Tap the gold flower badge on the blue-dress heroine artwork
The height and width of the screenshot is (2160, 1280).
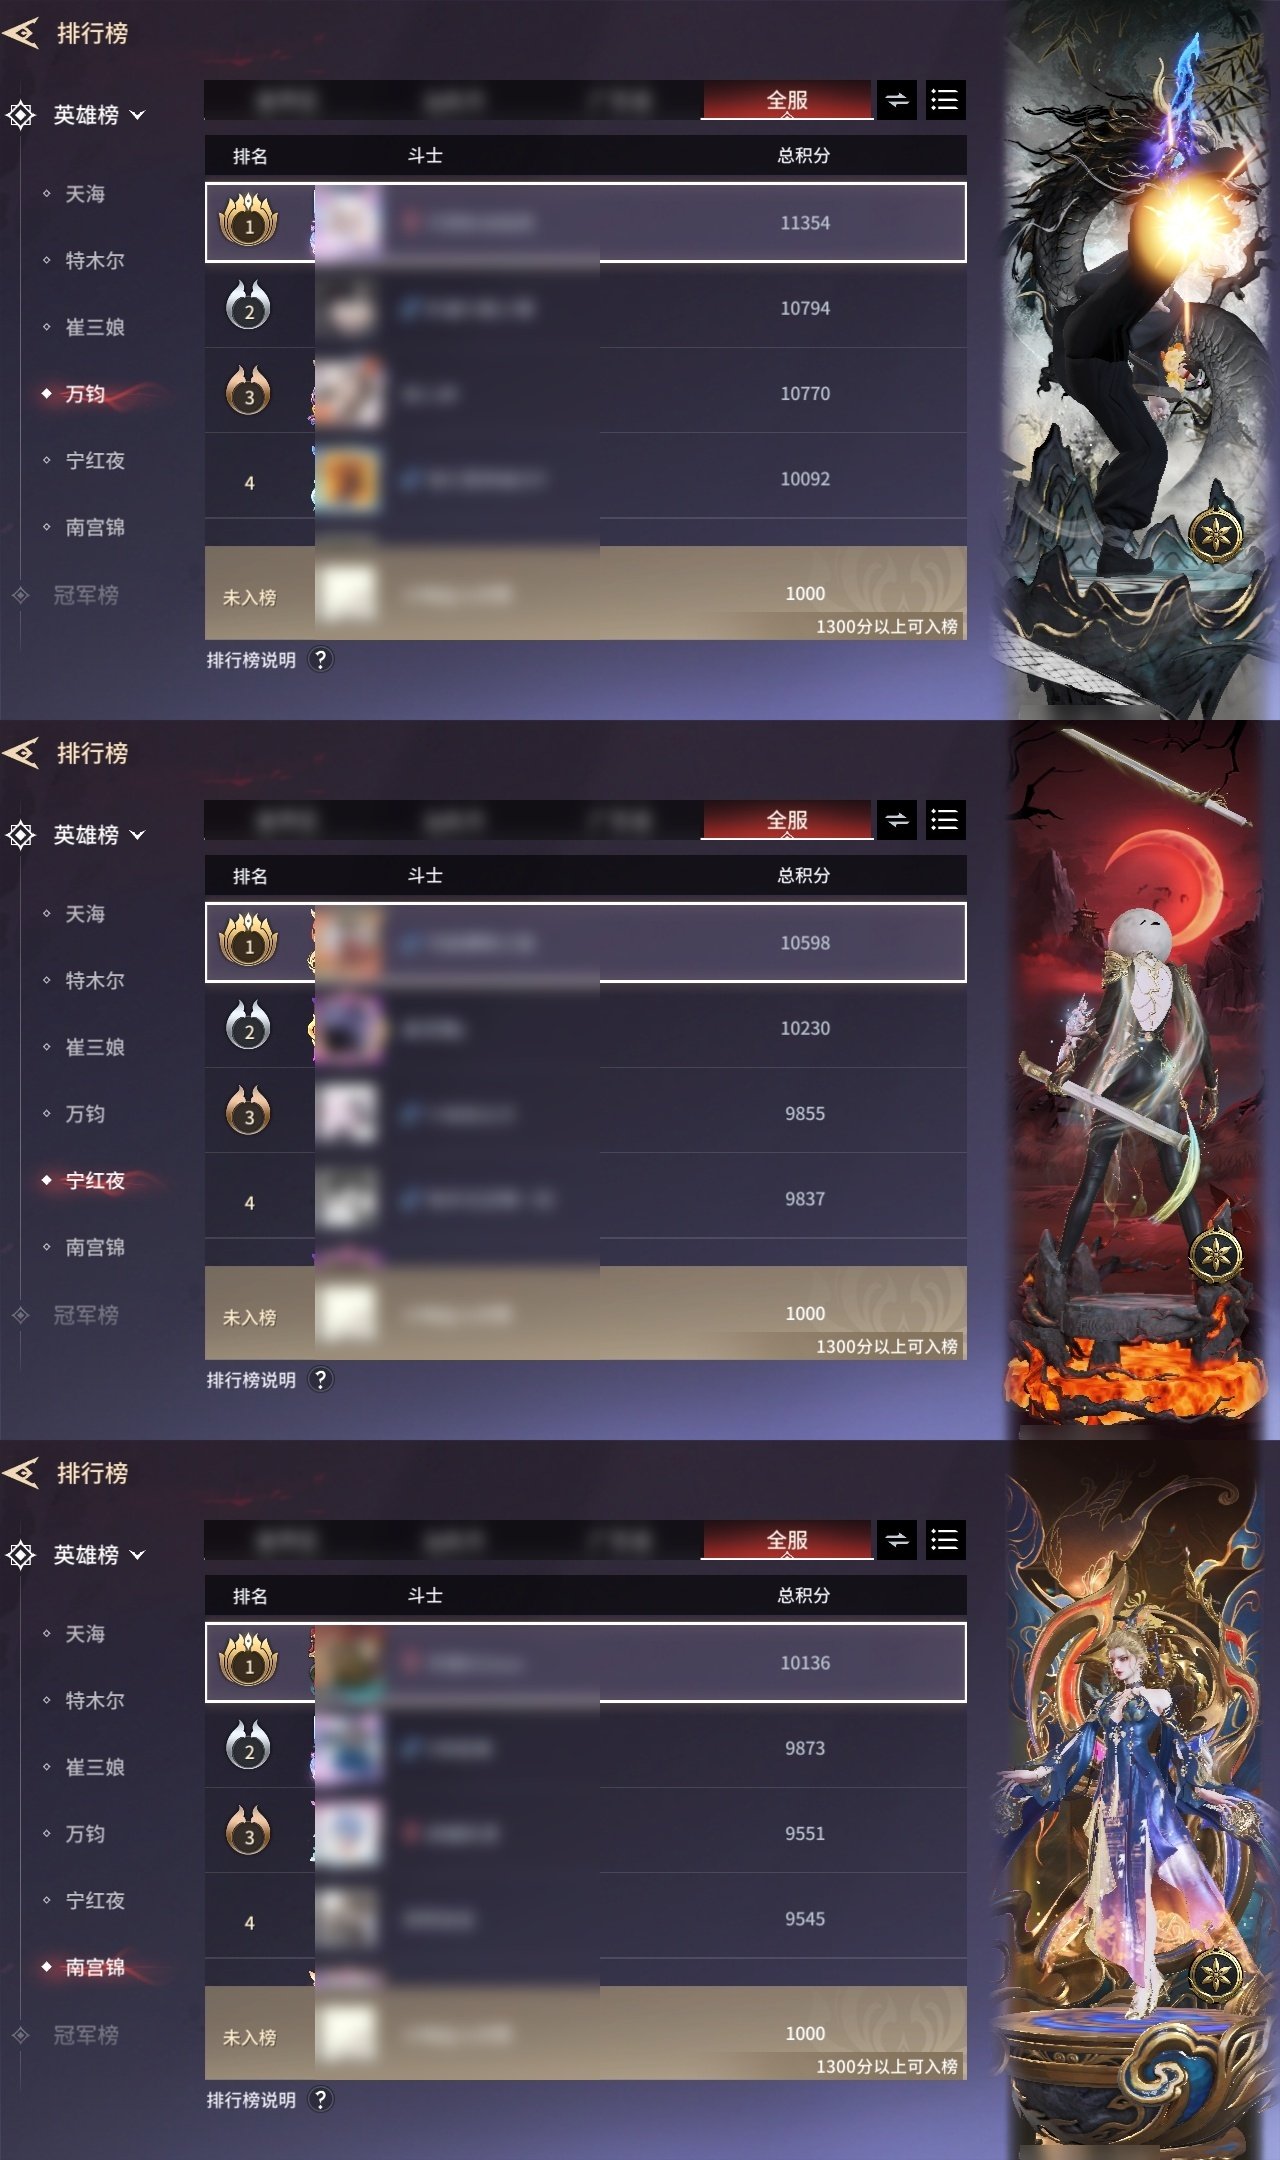point(1215,1975)
